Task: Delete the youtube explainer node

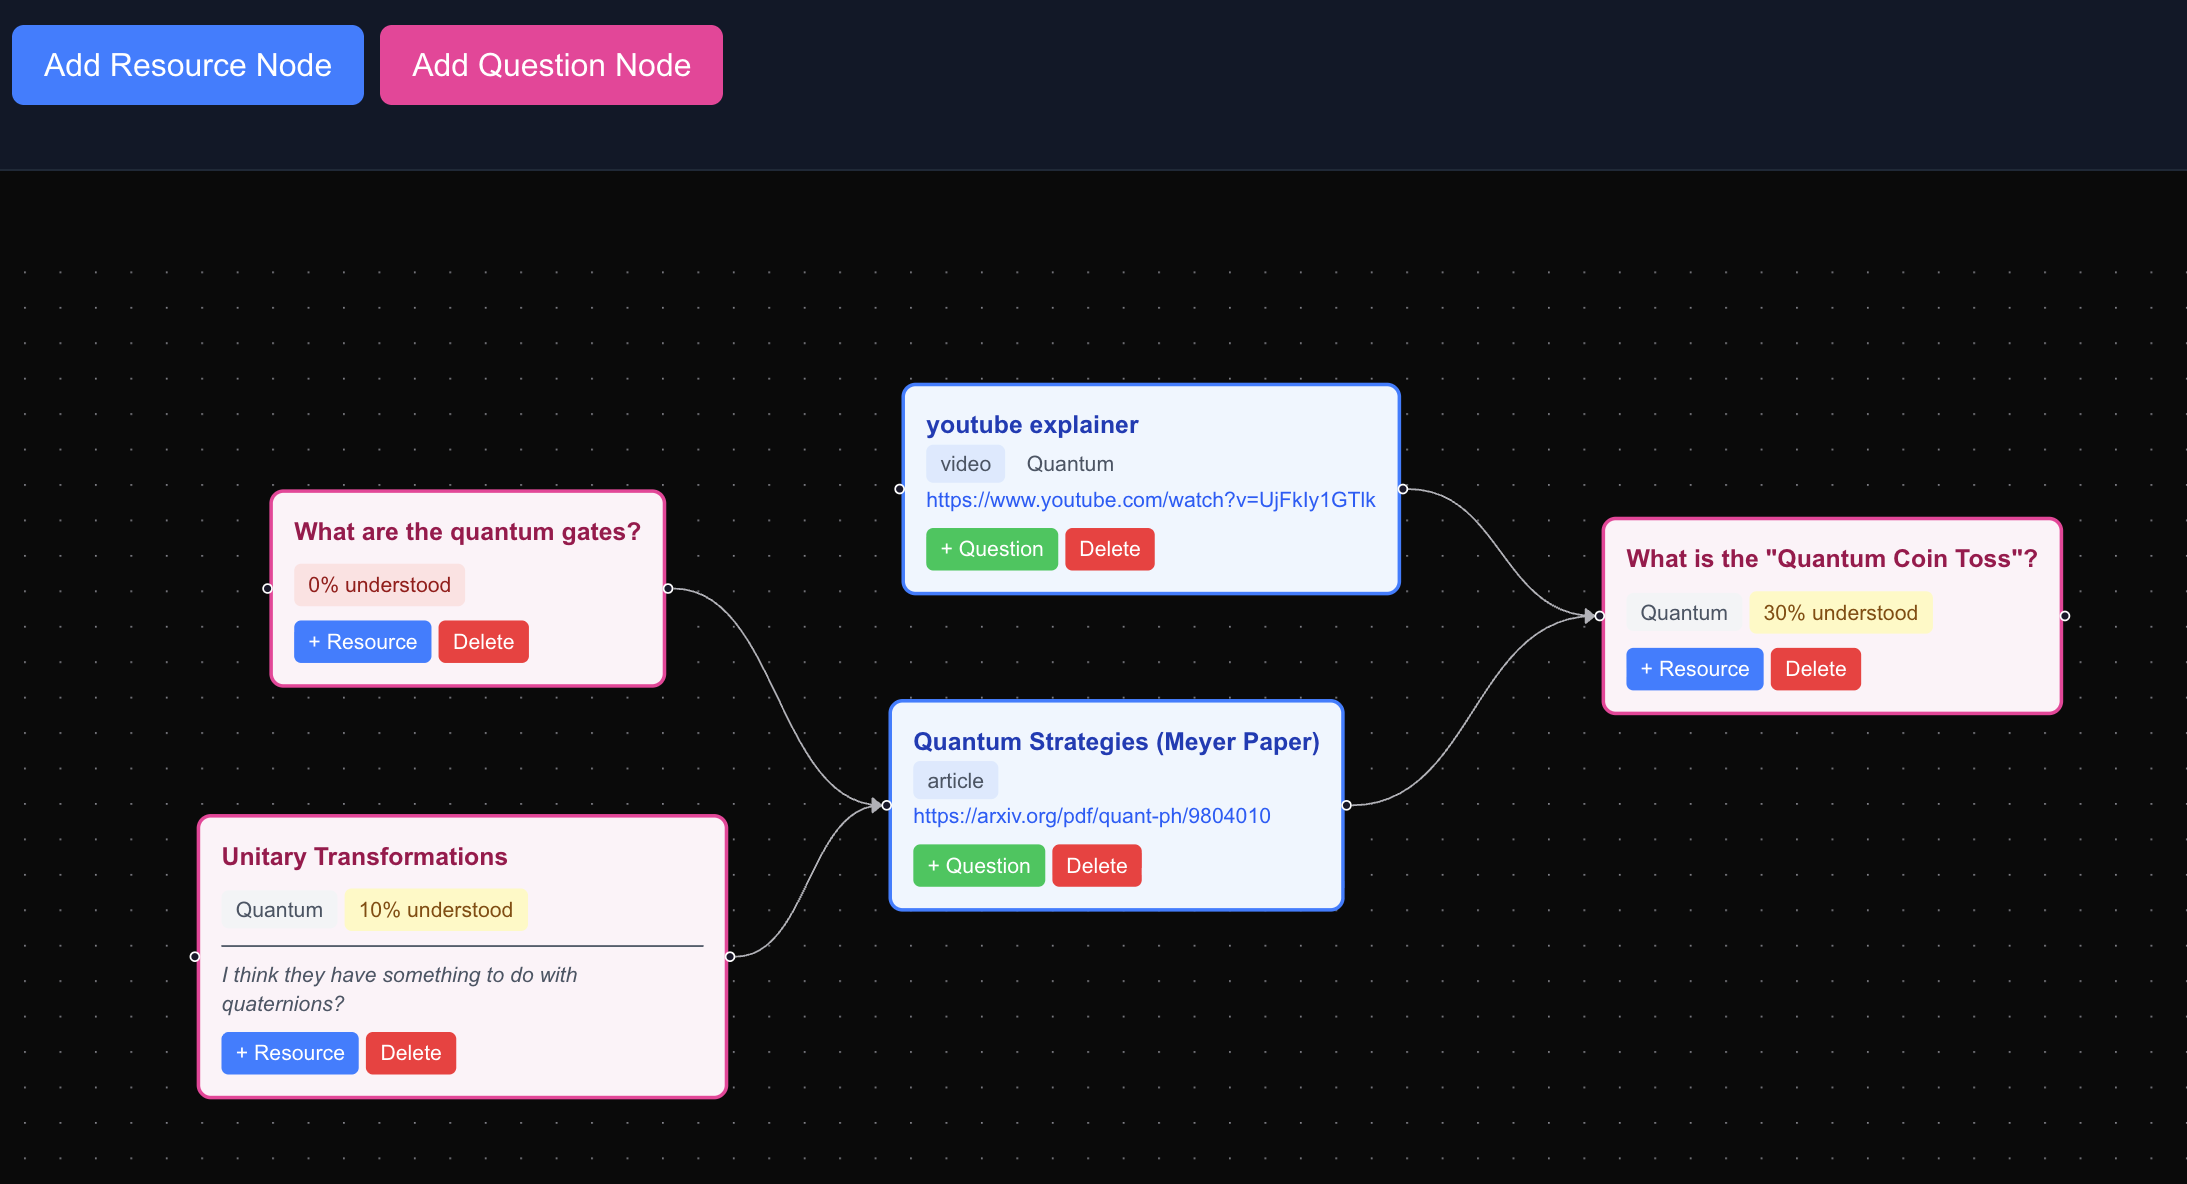Action: [x=1109, y=548]
